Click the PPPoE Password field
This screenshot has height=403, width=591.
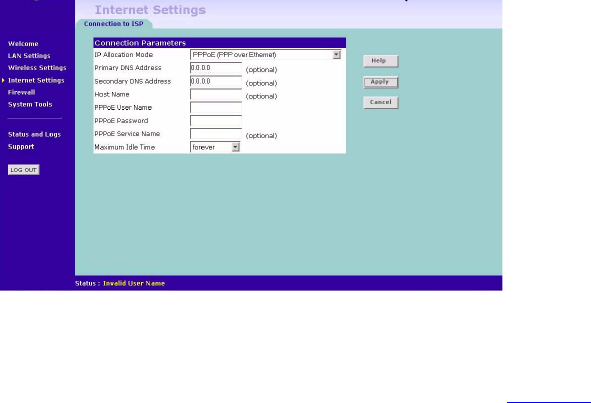(216, 121)
